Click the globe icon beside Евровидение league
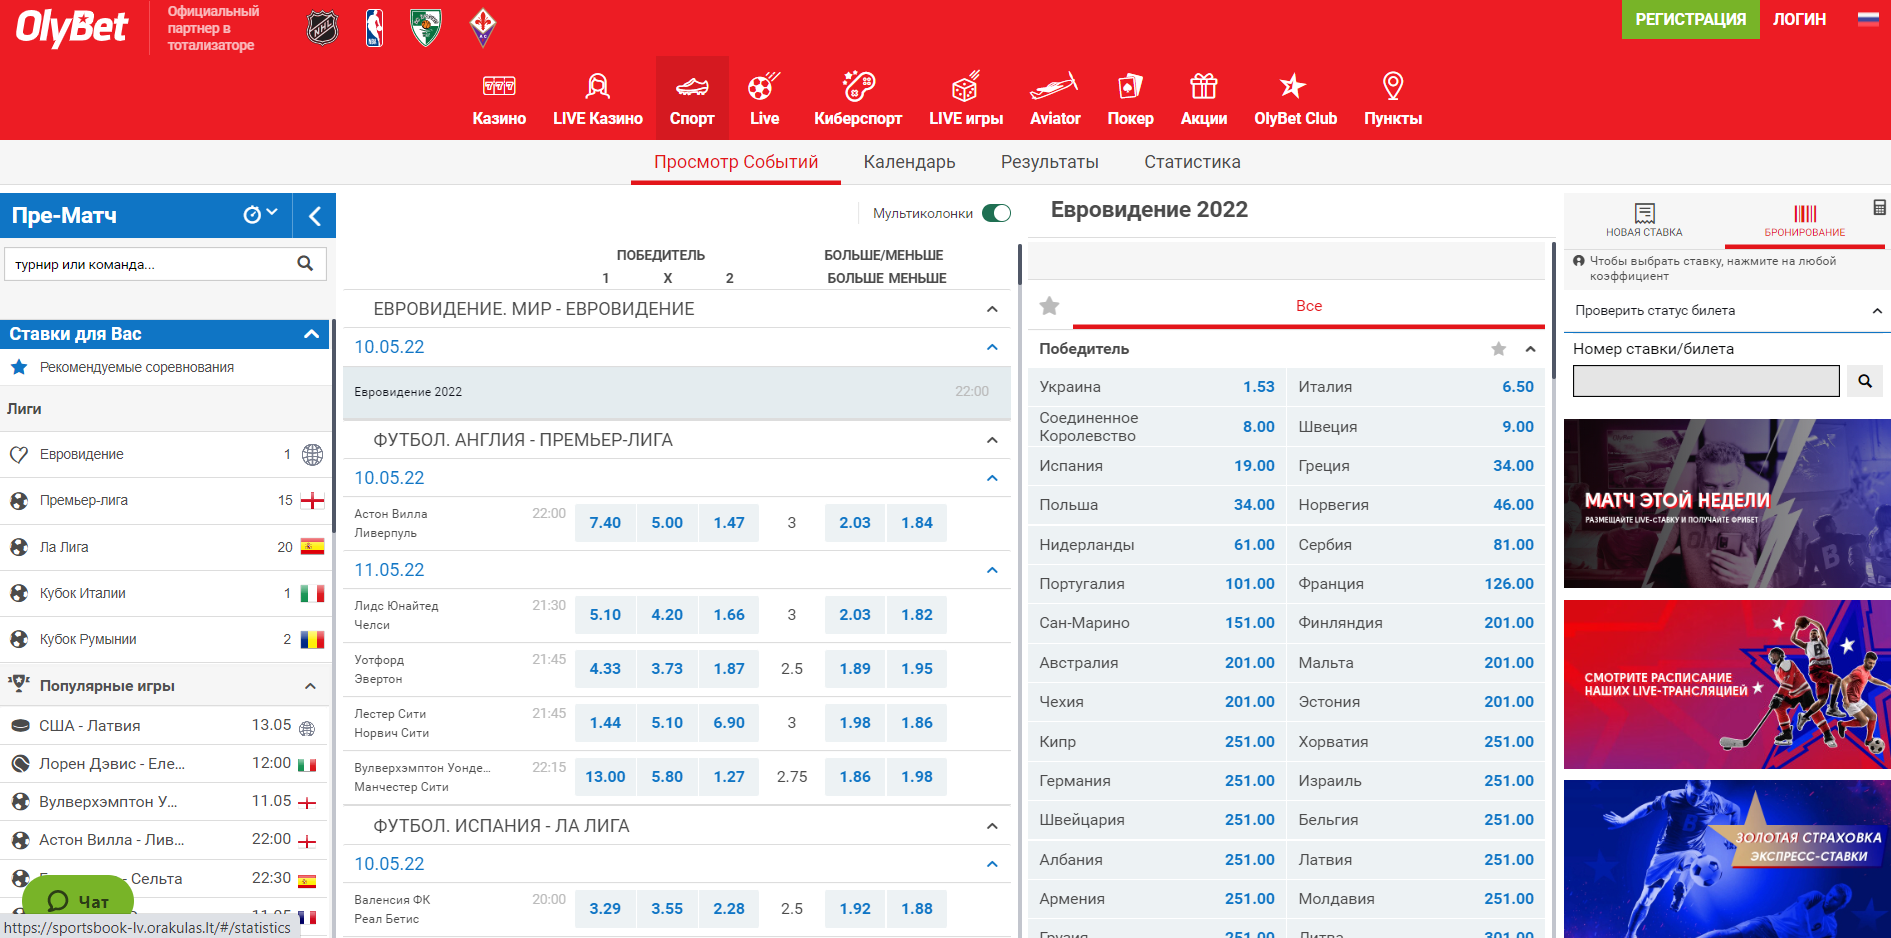 click(x=312, y=455)
